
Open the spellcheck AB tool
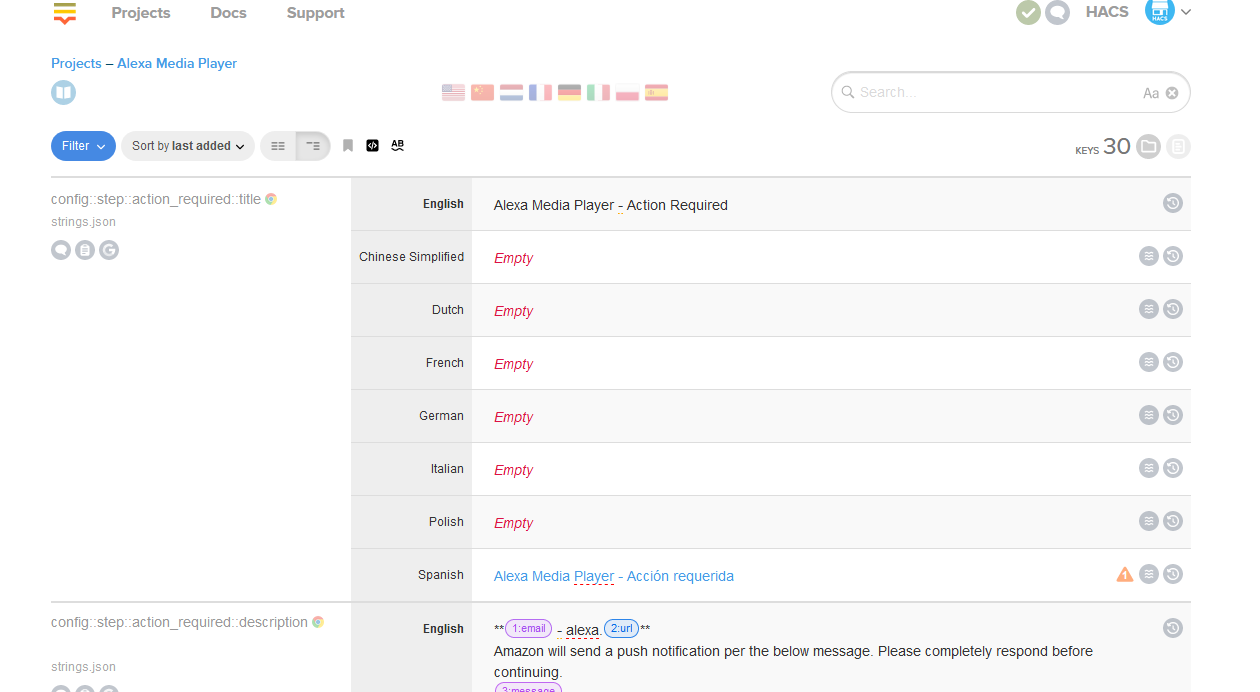[397, 145]
